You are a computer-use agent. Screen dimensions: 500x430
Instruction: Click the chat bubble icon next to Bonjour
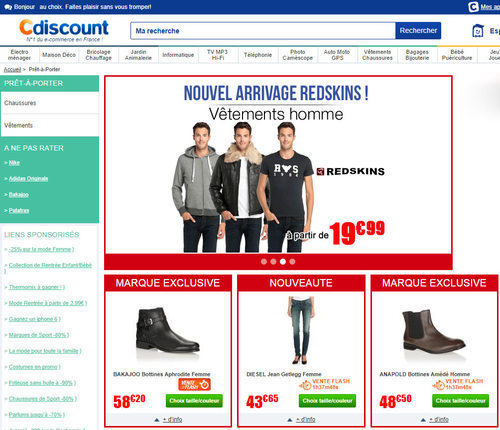tap(8, 7)
